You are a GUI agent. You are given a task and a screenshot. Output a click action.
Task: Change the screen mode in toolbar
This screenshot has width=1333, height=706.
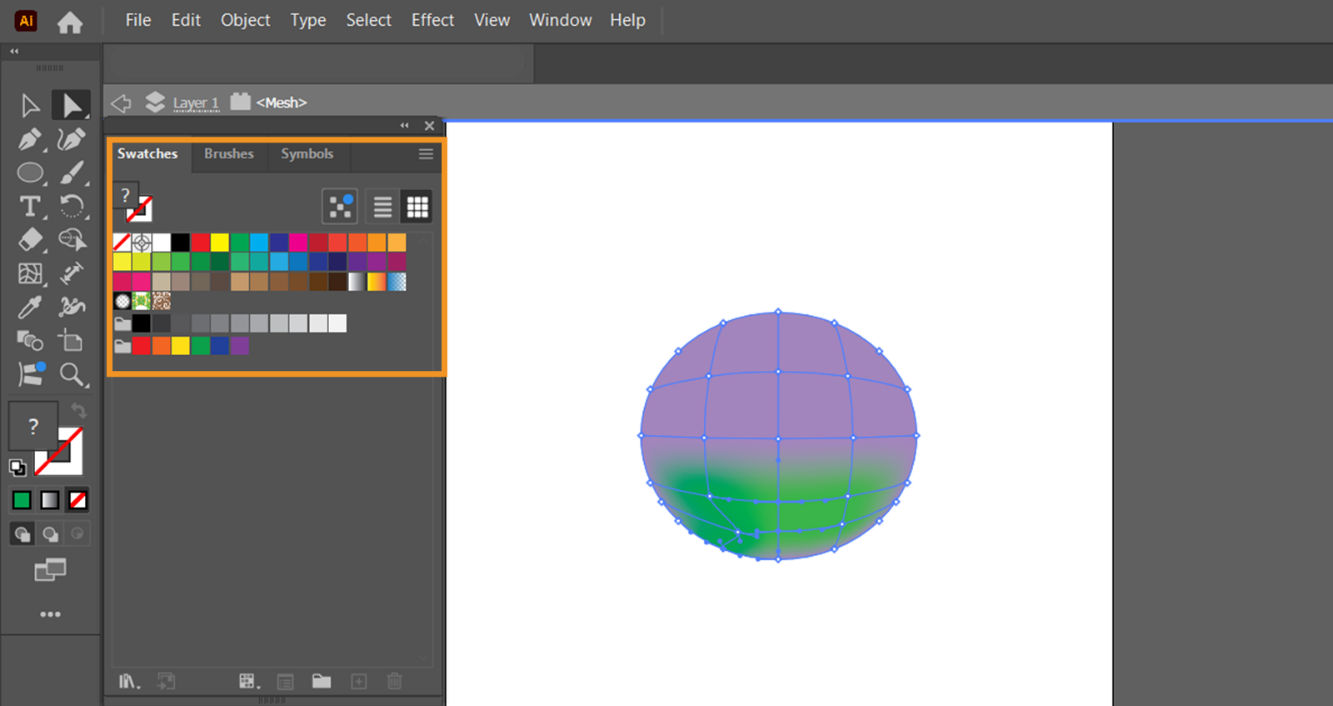[x=50, y=570]
